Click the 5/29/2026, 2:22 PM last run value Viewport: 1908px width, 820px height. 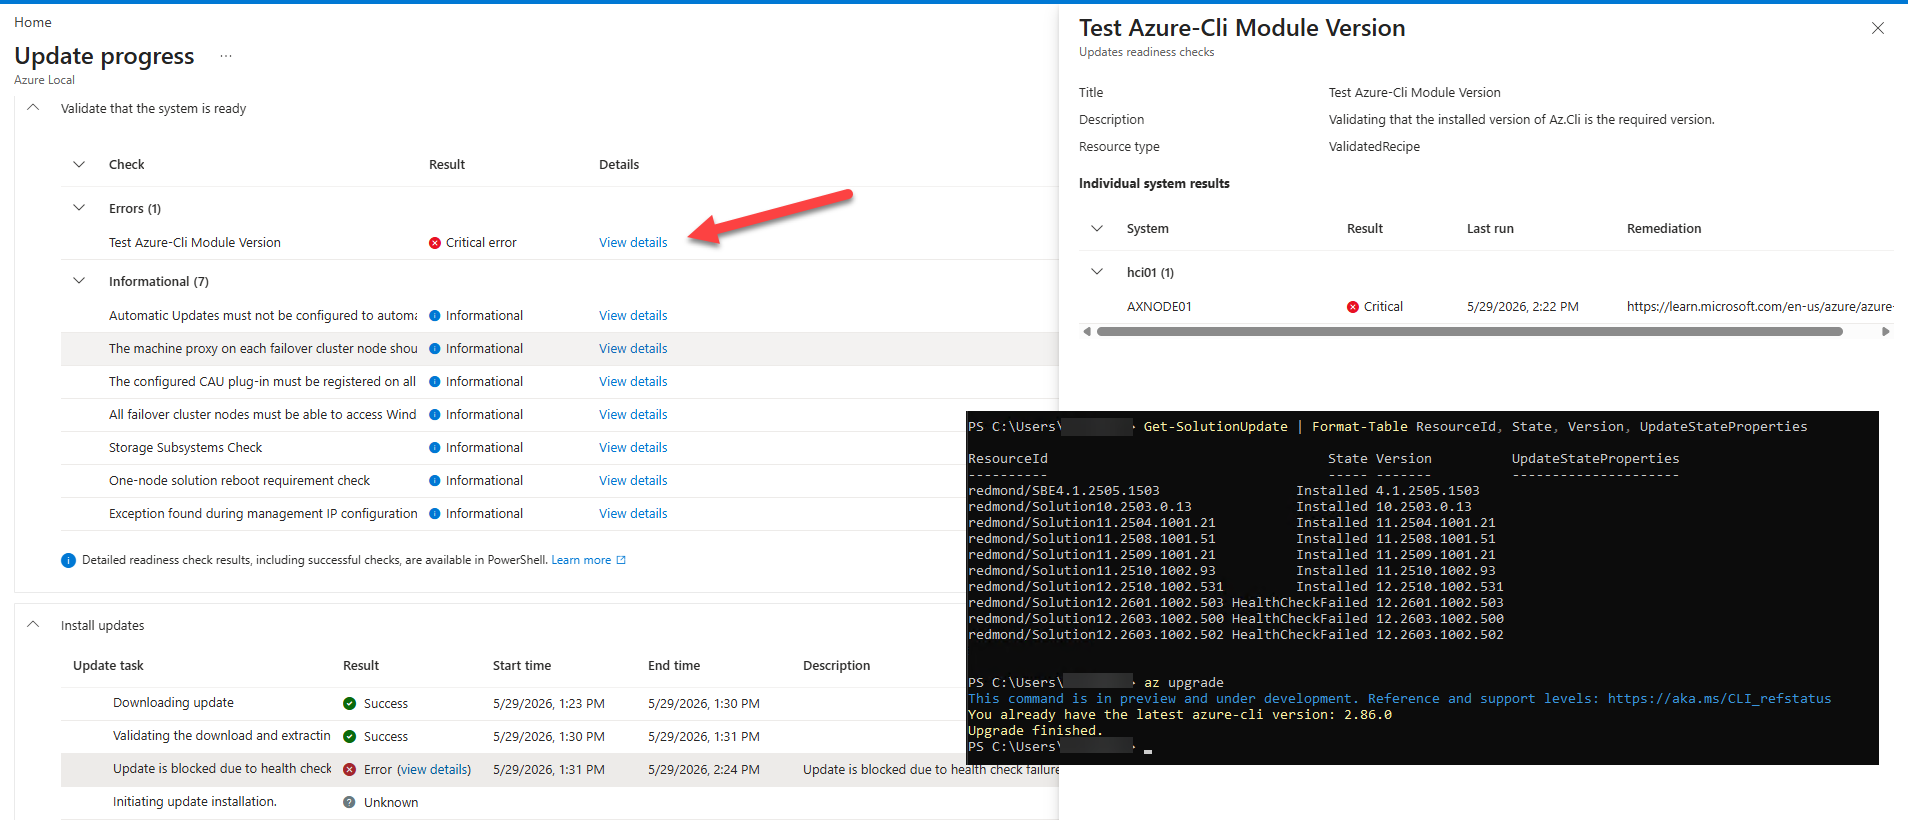(x=1523, y=306)
